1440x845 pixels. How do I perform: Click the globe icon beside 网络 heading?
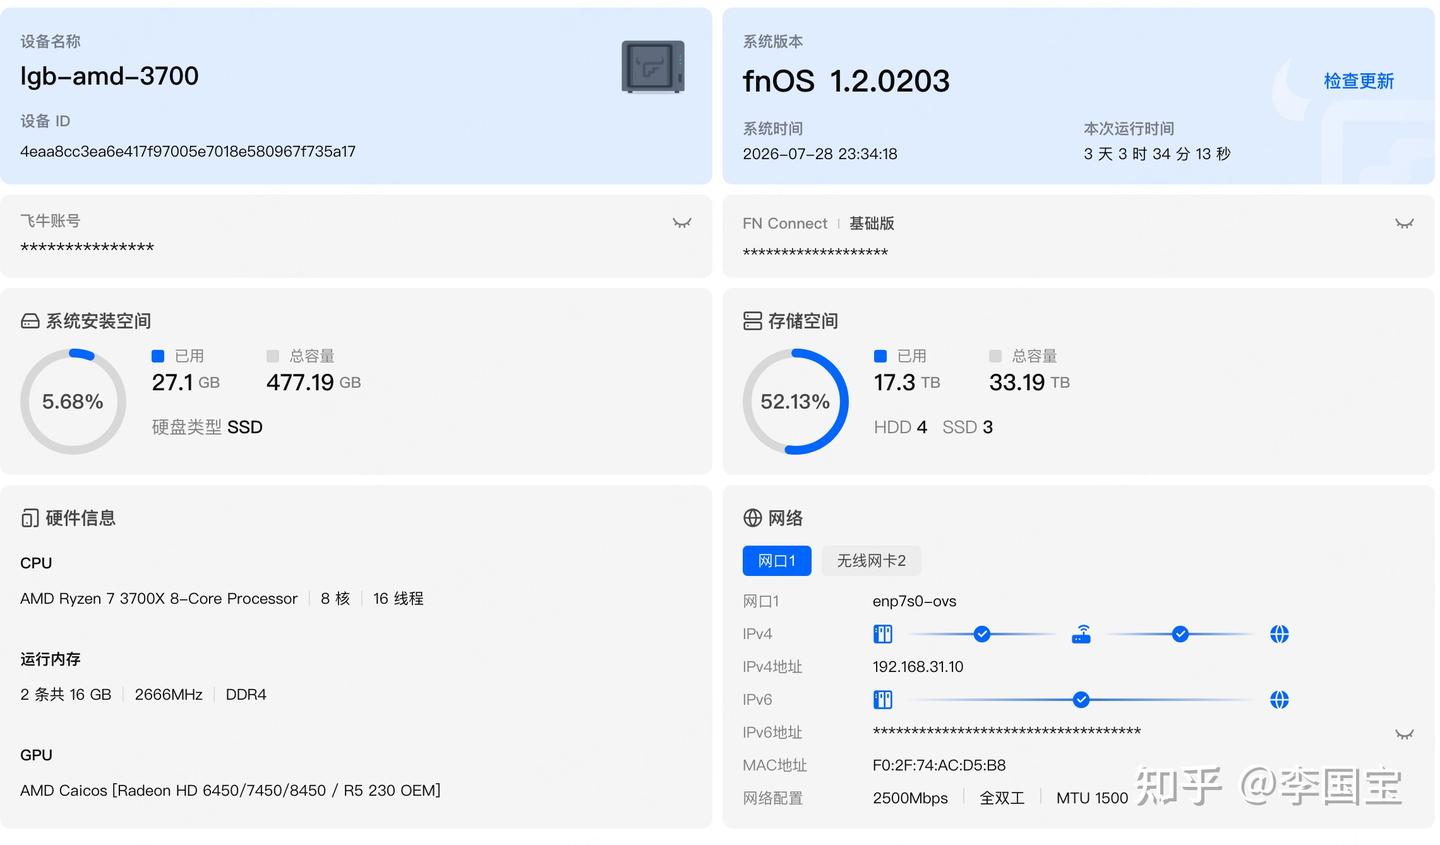752,518
